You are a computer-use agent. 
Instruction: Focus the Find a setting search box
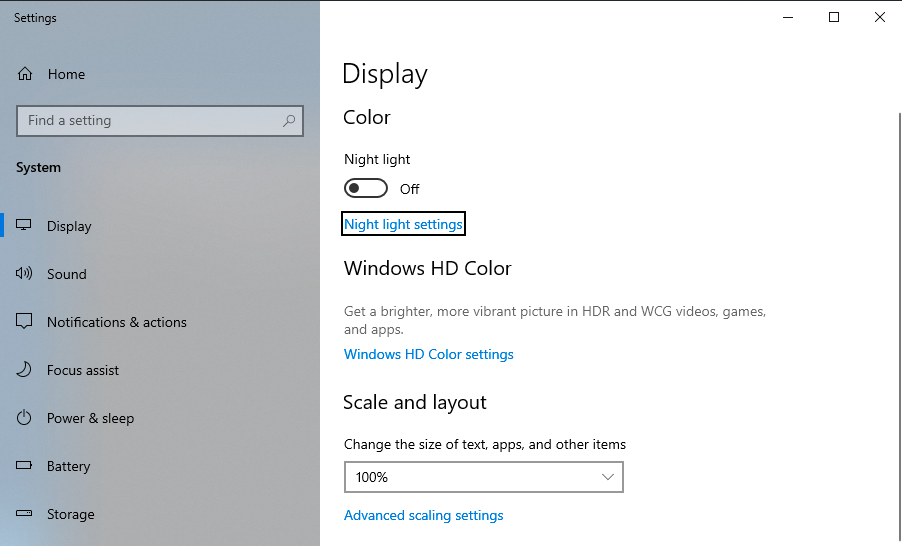point(150,121)
